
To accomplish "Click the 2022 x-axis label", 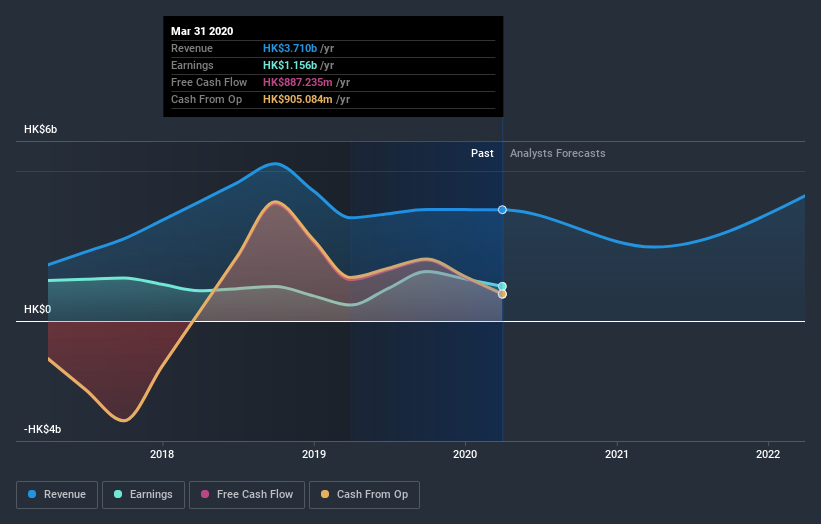I will (768, 454).
